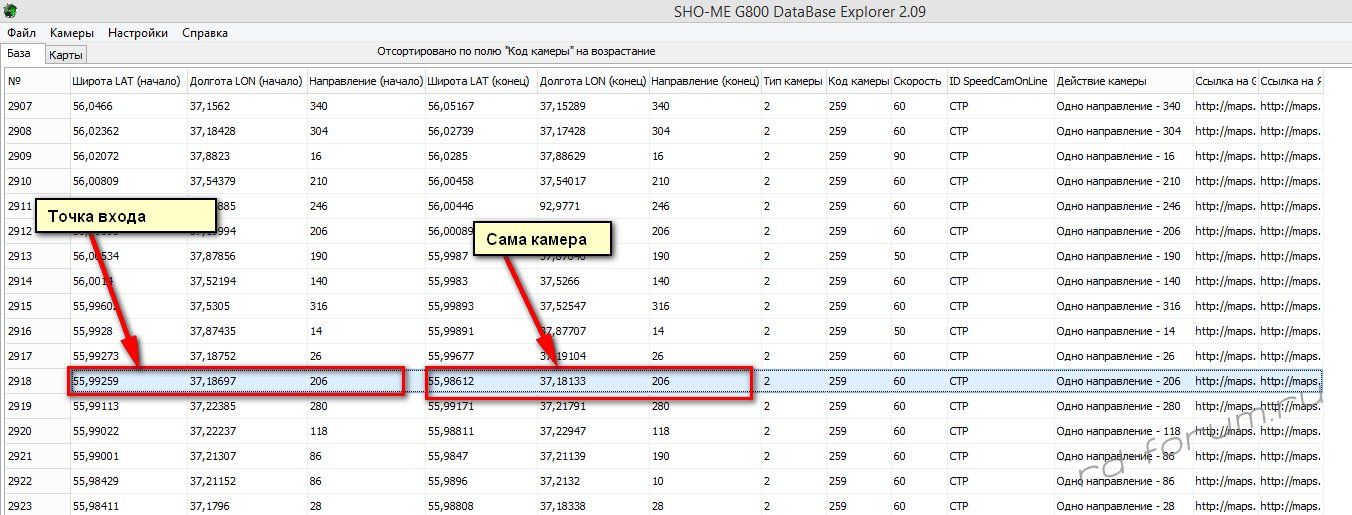Click start latitude cell 56,02362
The height and width of the screenshot is (515, 1352).
click(128, 131)
